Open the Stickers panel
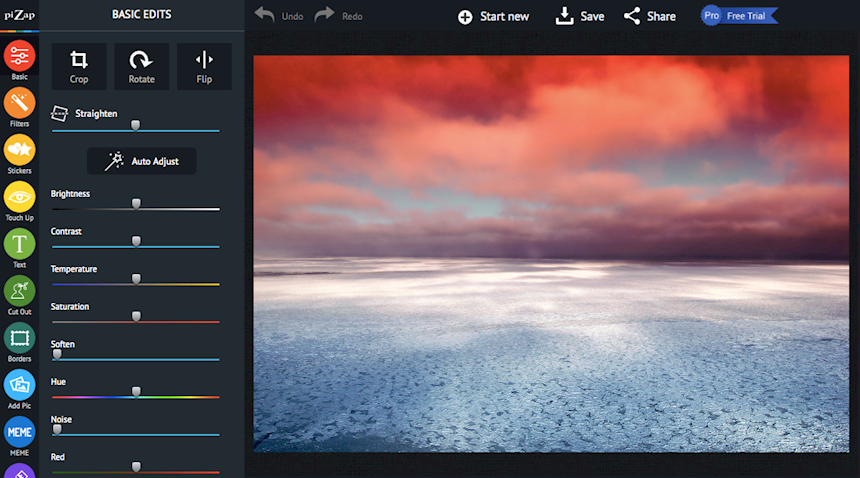Viewport: 860px width, 478px height. click(x=19, y=150)
